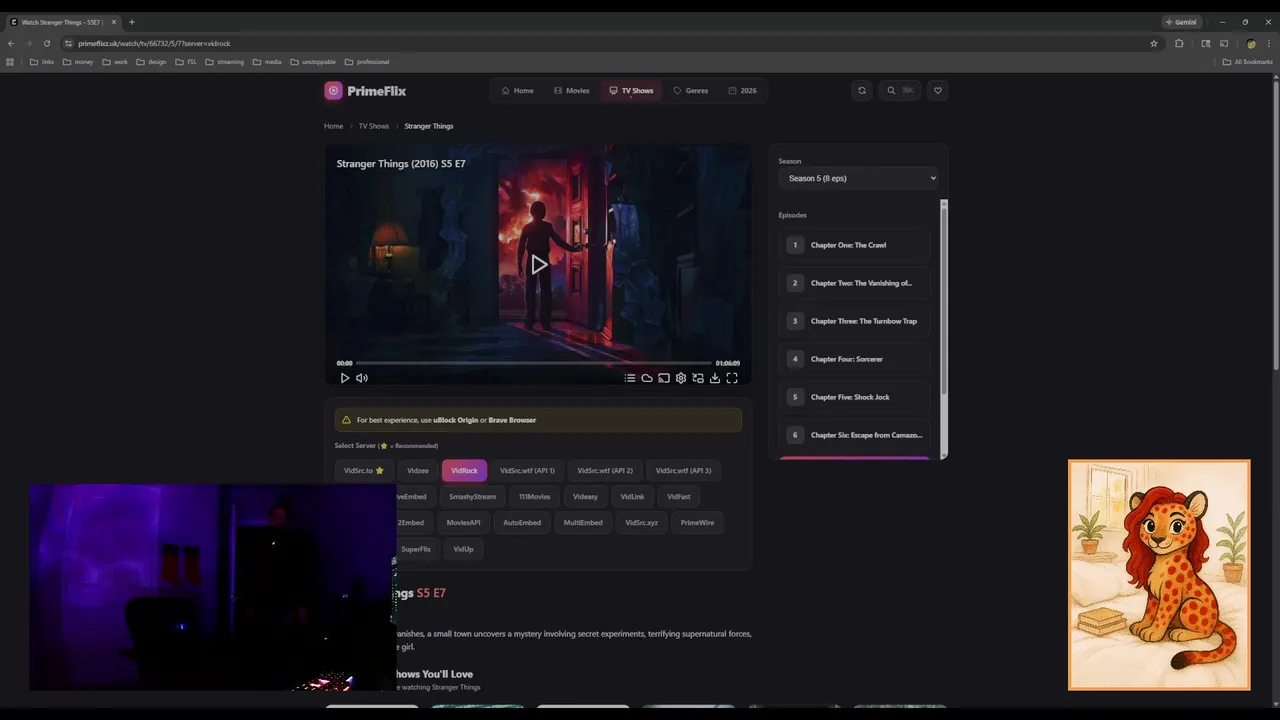Open the 2026 nav tab
Screen dimensions: 1280x720
coord(742,91)
